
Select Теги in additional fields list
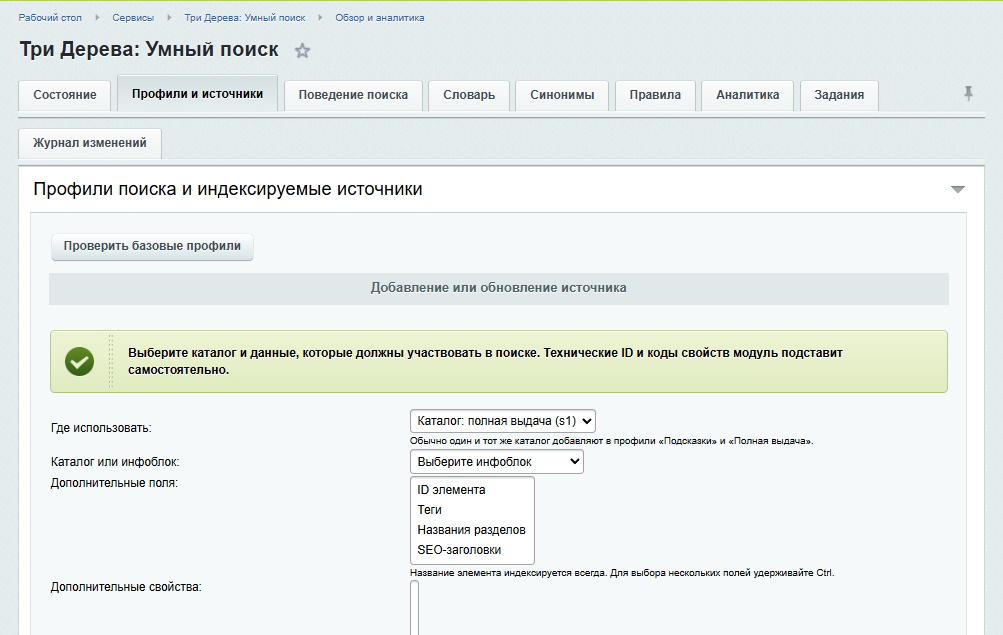(471, 510)
